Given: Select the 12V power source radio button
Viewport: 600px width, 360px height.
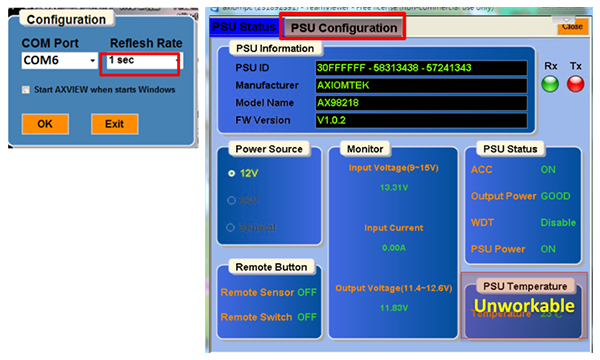Looking at the screenshot, I should tap(231, 173).
